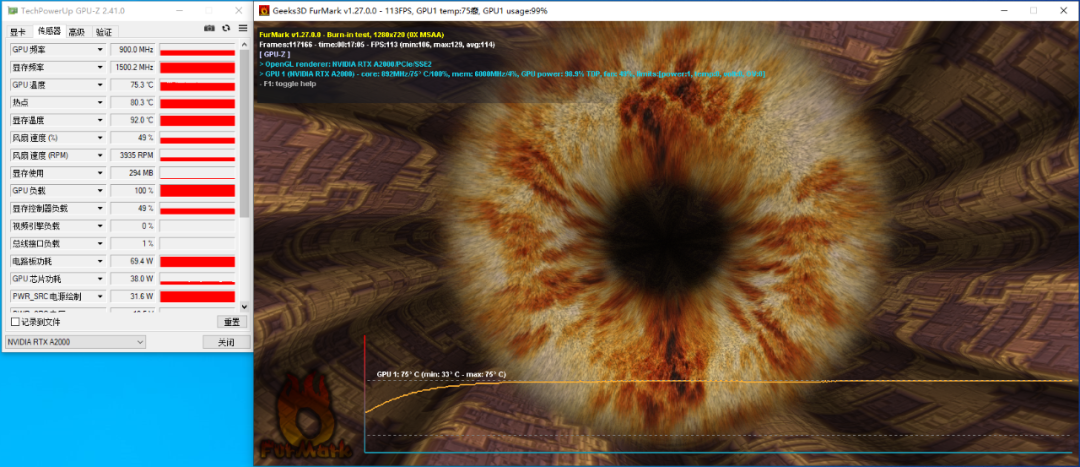Open the GPU 负载 sensor dropdown
The image size is (1080, 467).
click(x=100, y=191)
